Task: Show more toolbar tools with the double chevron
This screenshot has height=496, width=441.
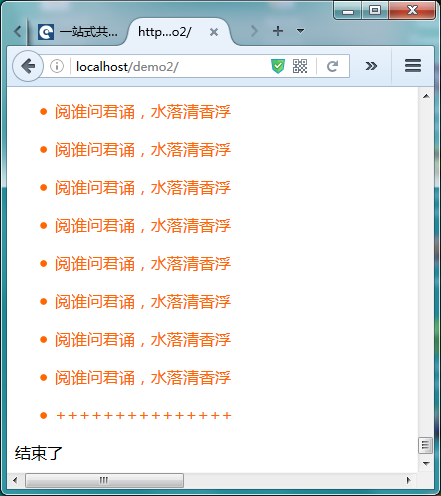Action: (371, 66)
